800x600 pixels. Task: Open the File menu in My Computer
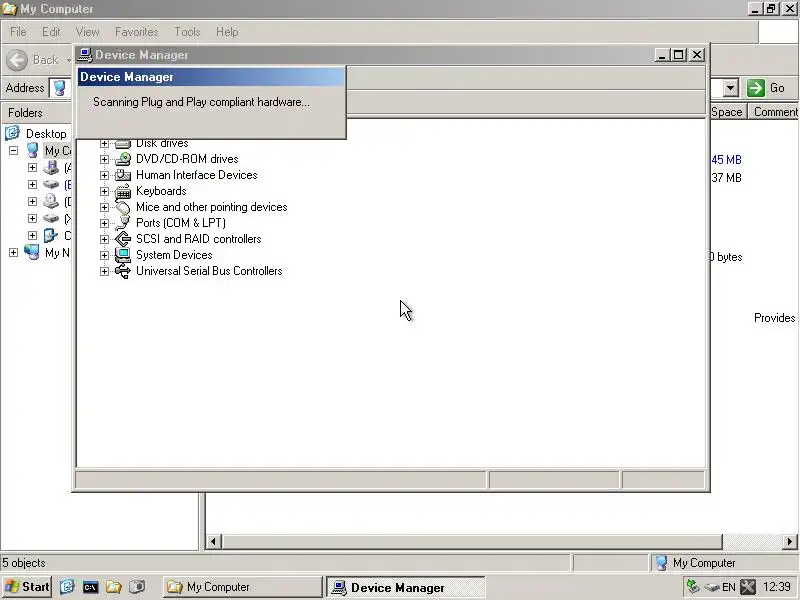pos(18,32)
